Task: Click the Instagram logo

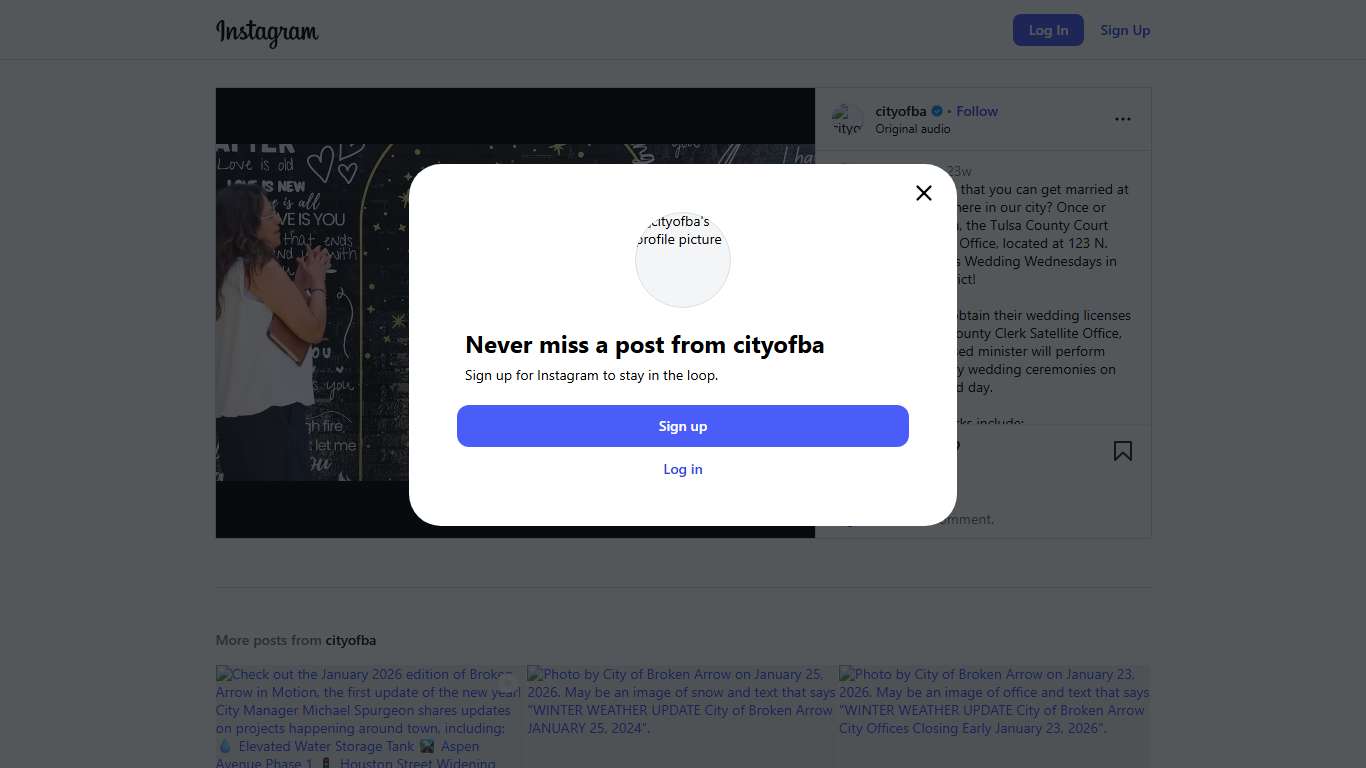Action: [267, 31]
